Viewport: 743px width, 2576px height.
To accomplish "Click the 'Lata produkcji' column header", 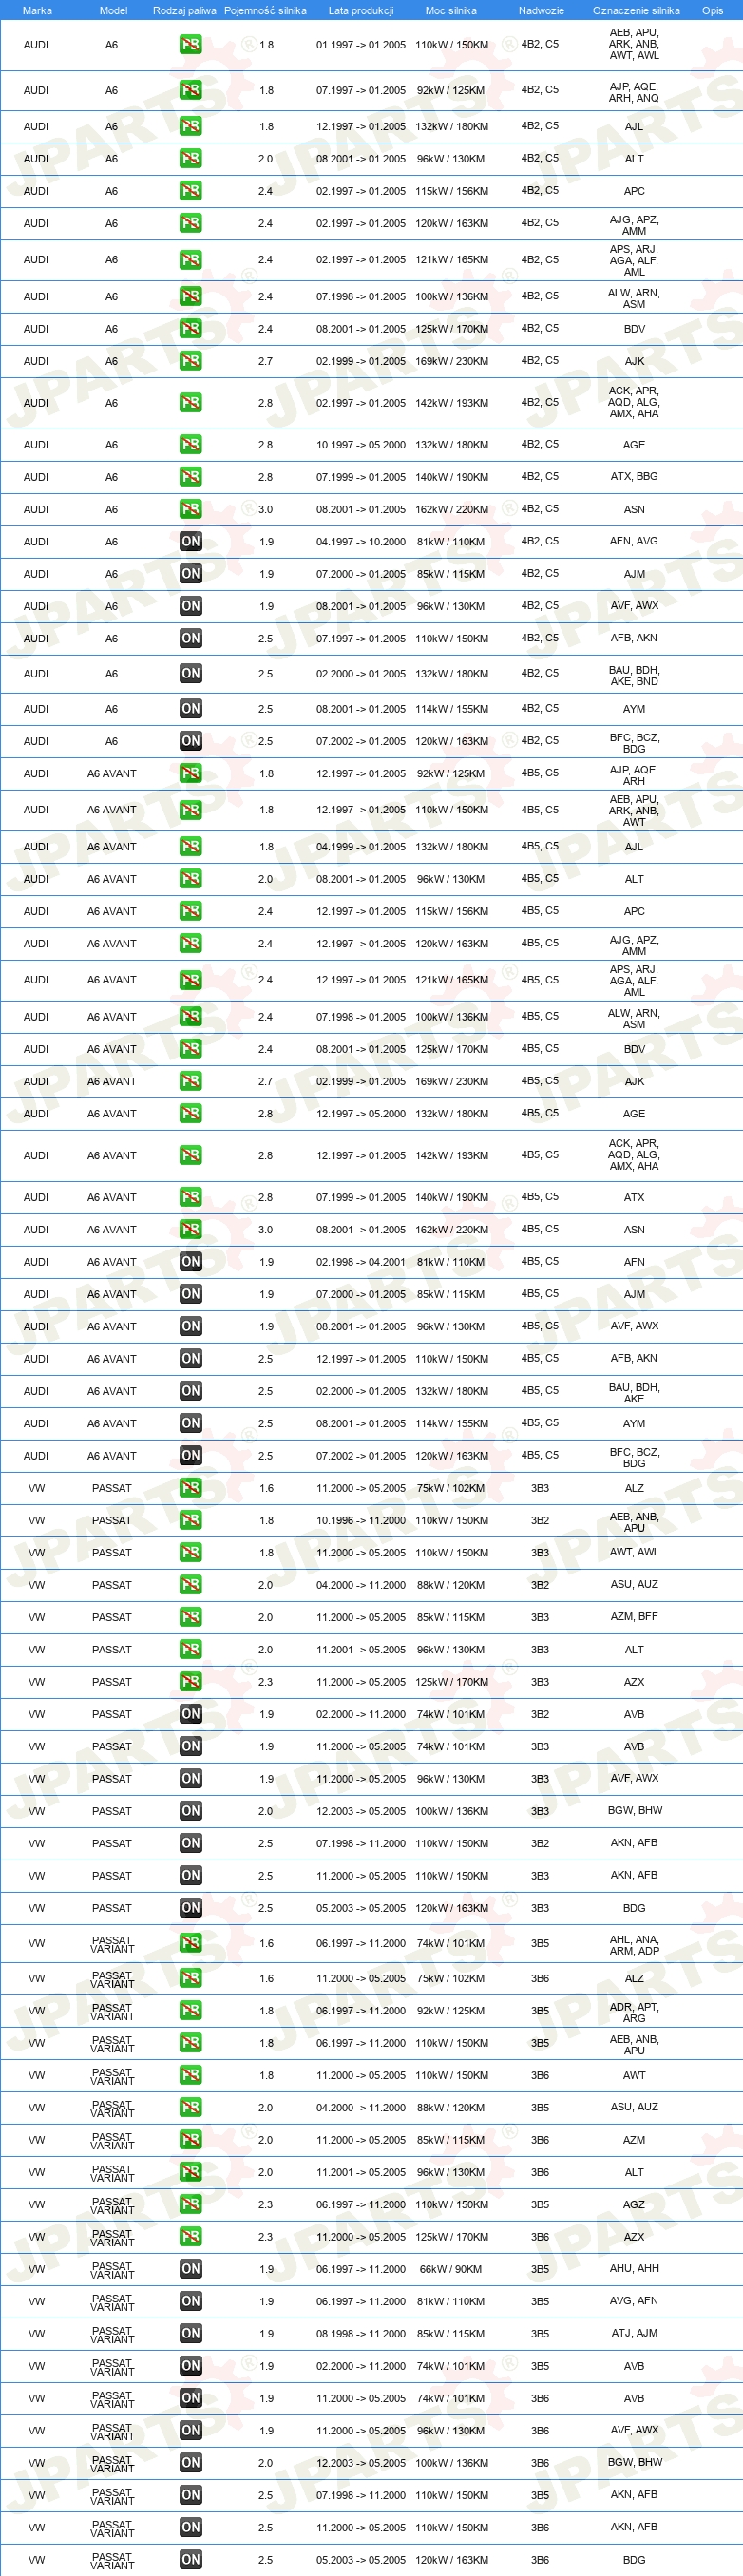I will point(361,10).
